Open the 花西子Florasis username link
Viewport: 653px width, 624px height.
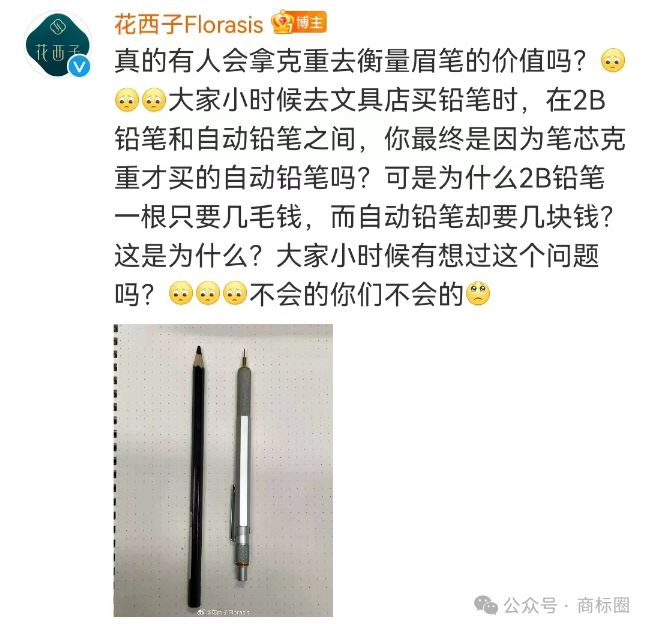click(x=189, y=24)
